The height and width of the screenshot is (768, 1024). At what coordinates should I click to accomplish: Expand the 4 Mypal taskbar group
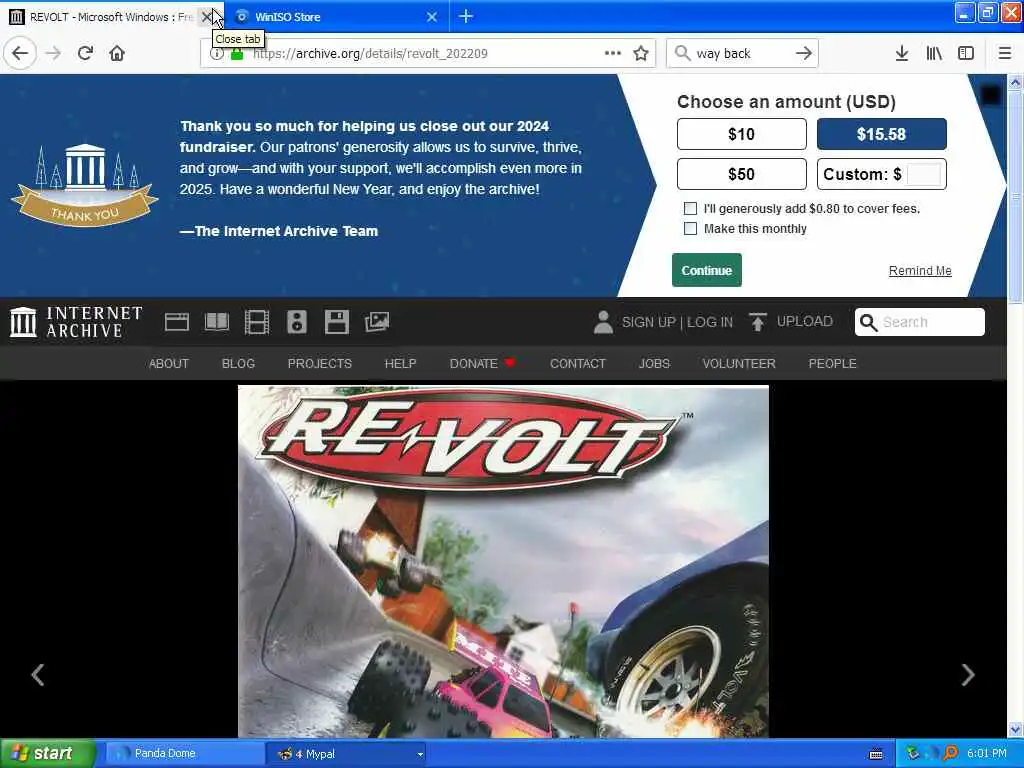pos(346,754)
